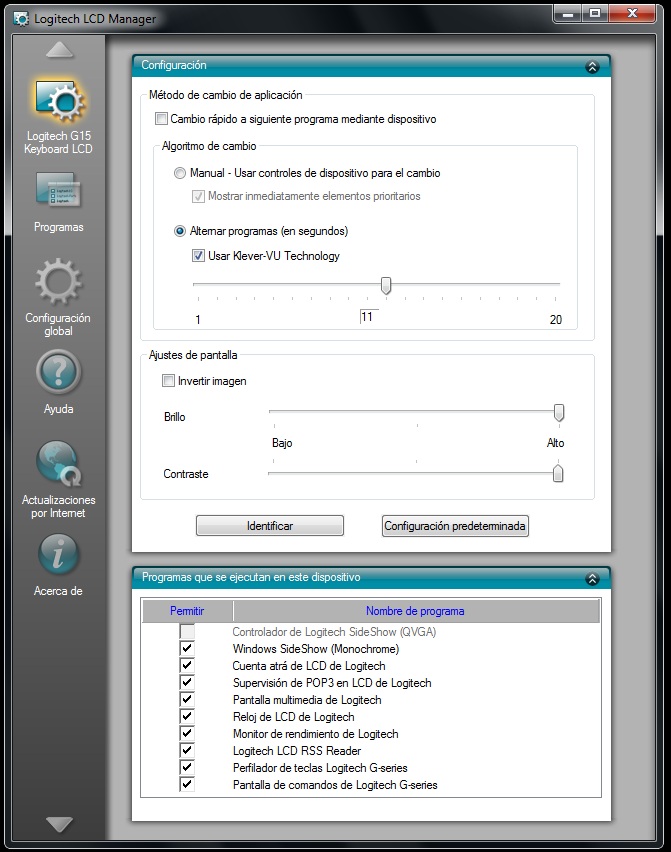Viewport: 671px width, 852px height.
Task: Collapse the Configuración panel
Action: point(592,66)
